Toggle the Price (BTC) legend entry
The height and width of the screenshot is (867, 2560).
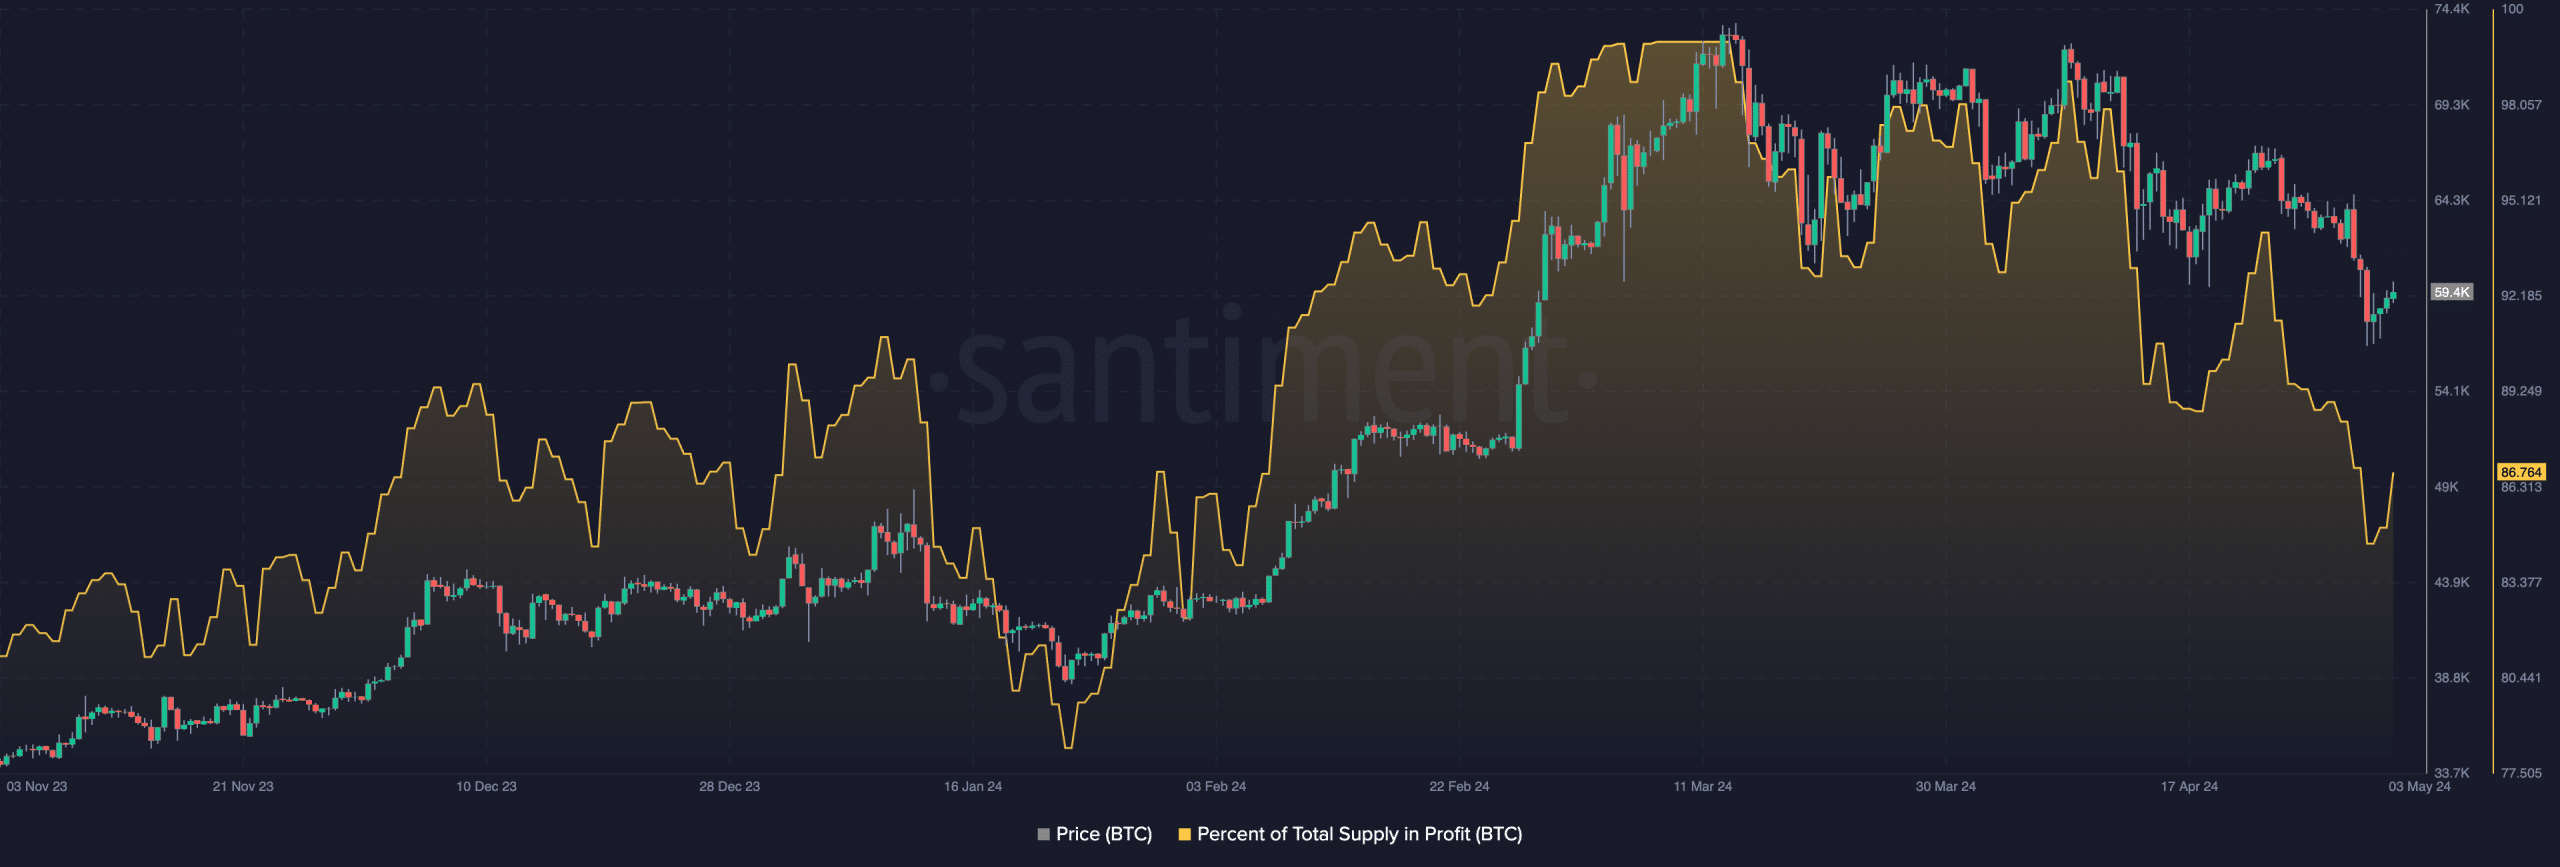tap(1094, 834)
